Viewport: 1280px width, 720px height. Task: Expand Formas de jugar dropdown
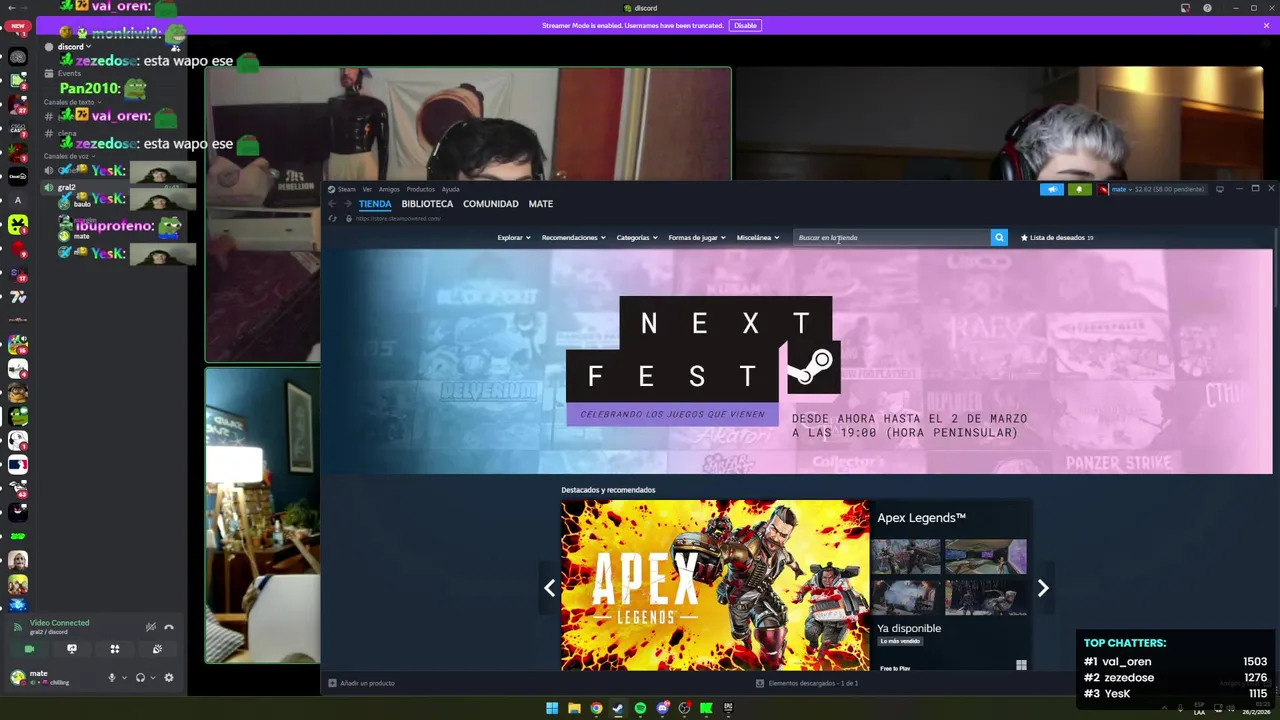pos(697,238)
